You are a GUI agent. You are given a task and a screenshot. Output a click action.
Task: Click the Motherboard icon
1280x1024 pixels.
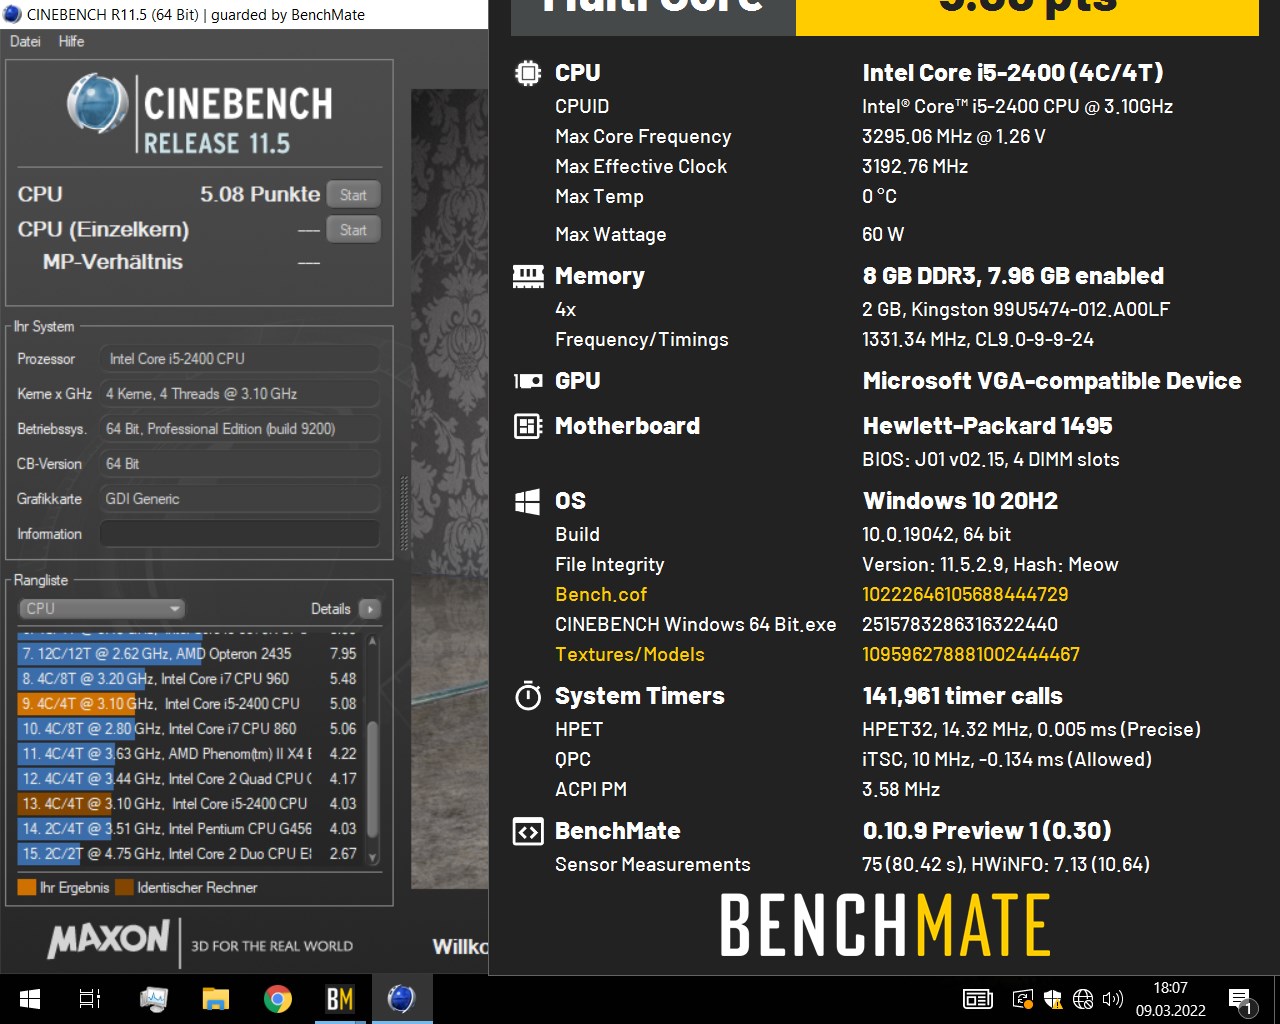click(527, 426)
